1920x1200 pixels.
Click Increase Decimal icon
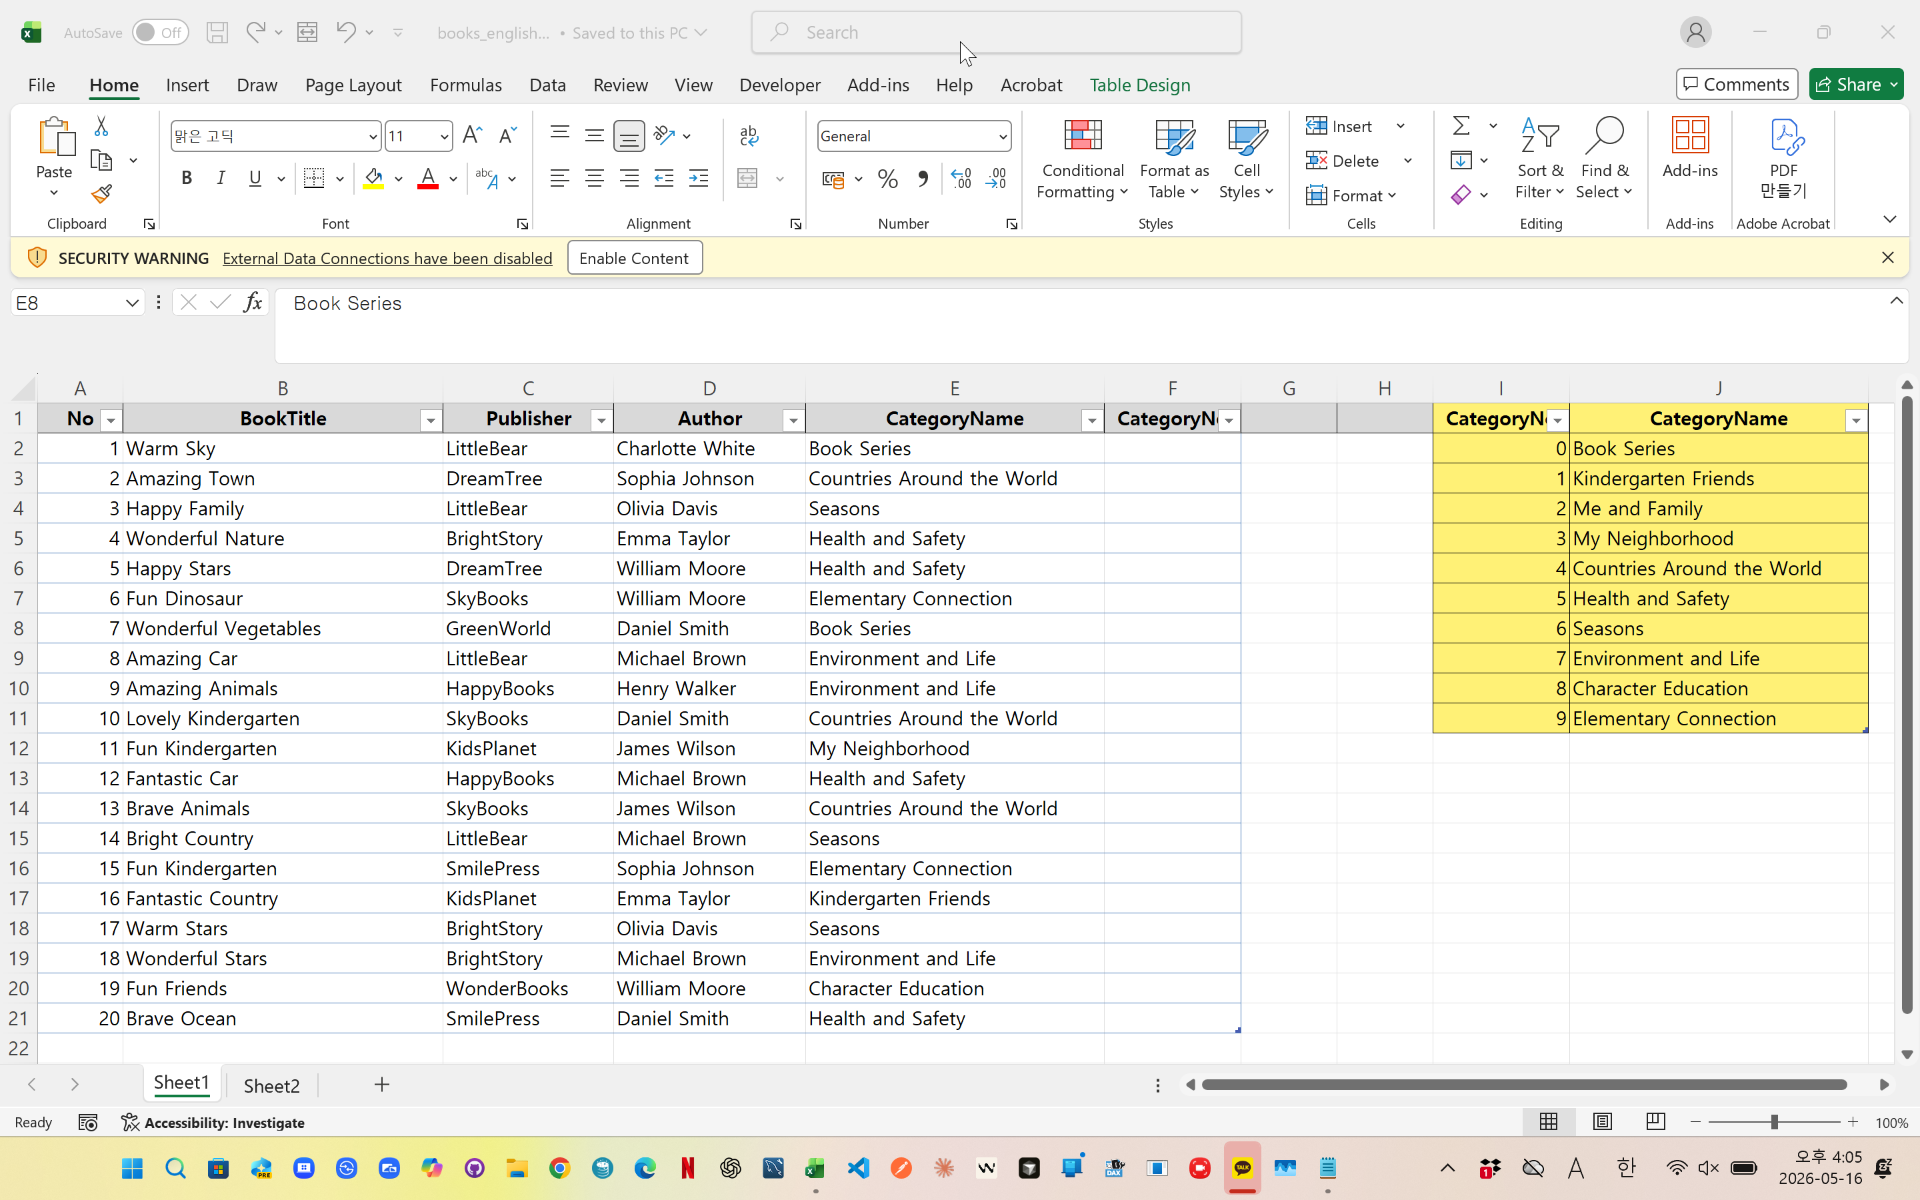961,179
